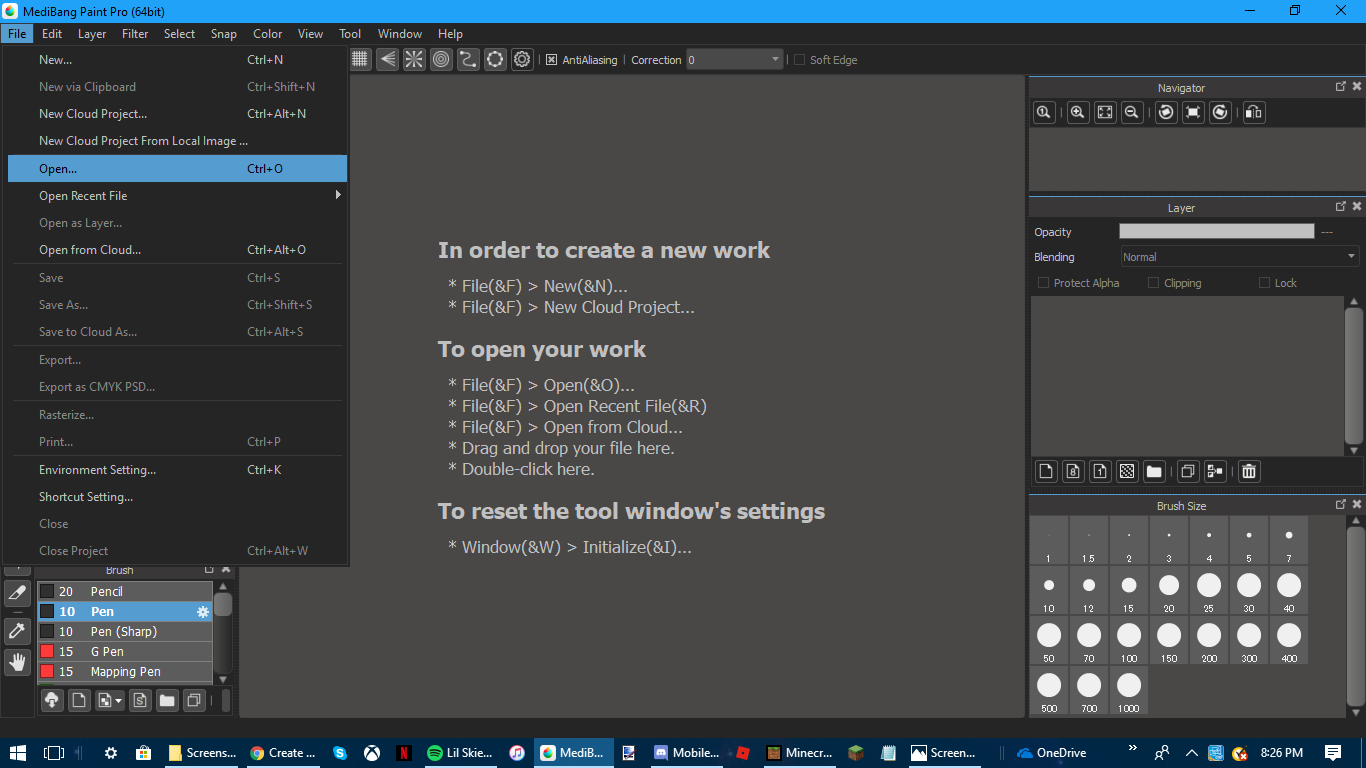Click the merge layer icon in Layer panel
Viewport: 1366px width, 768px height.
pos(1215,471)
